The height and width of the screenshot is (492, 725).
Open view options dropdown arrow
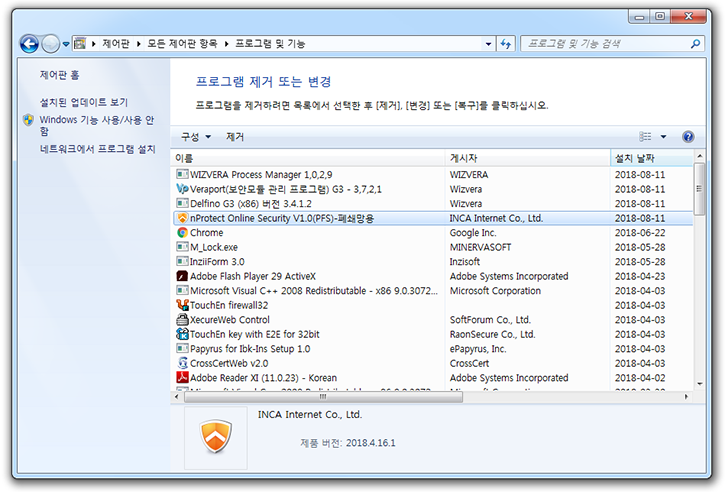tap(664, 136)
